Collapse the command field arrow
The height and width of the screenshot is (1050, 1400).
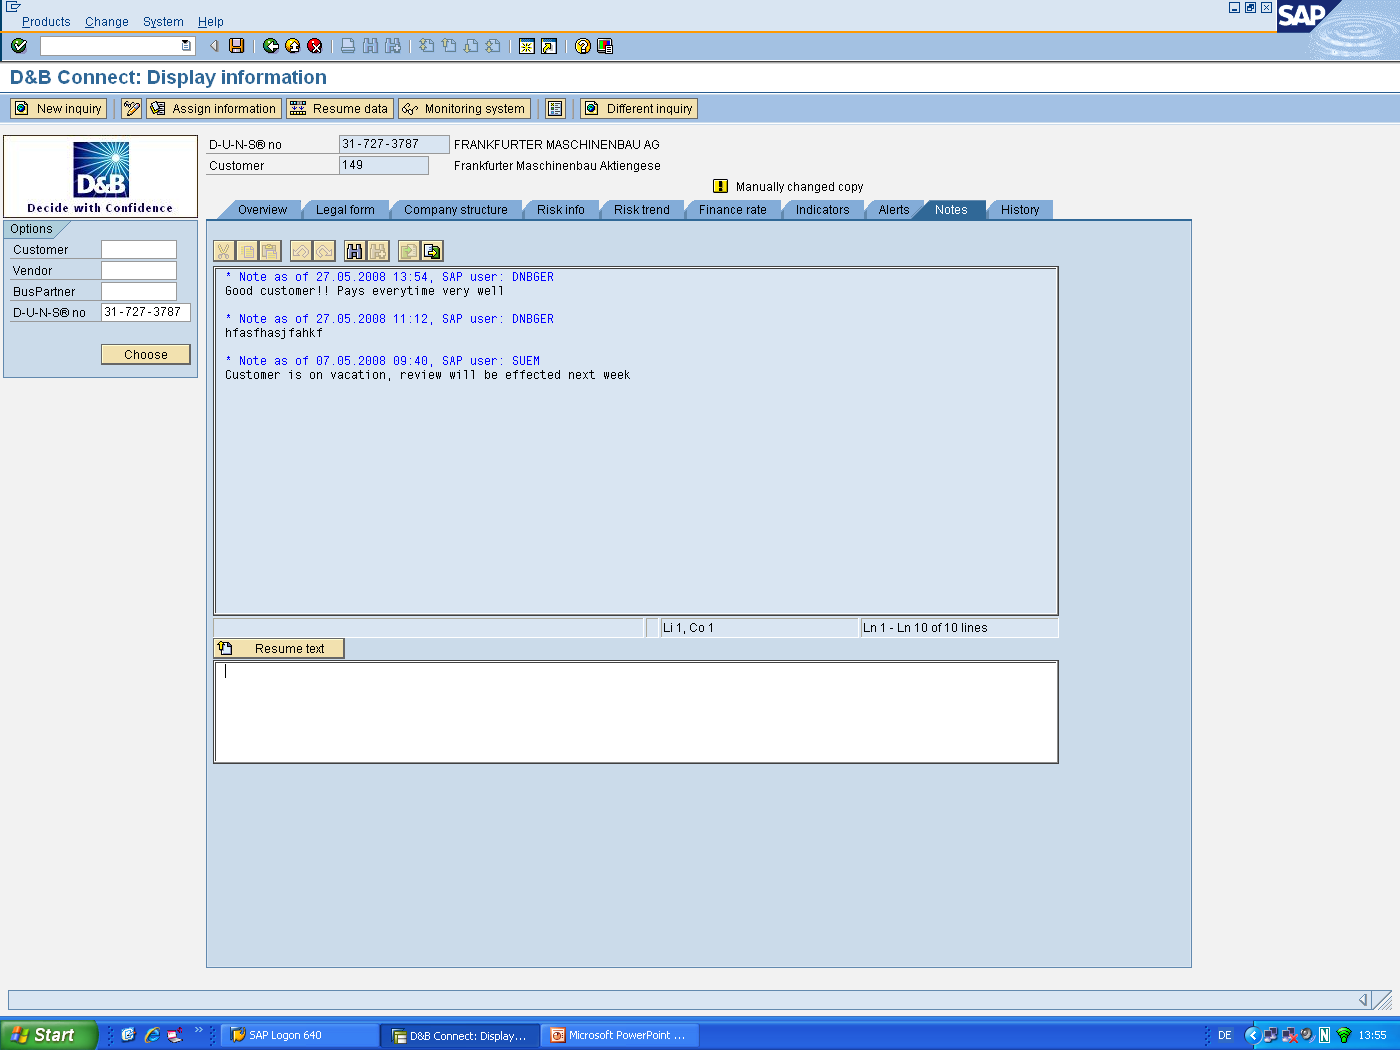click(x=214, y=46)
